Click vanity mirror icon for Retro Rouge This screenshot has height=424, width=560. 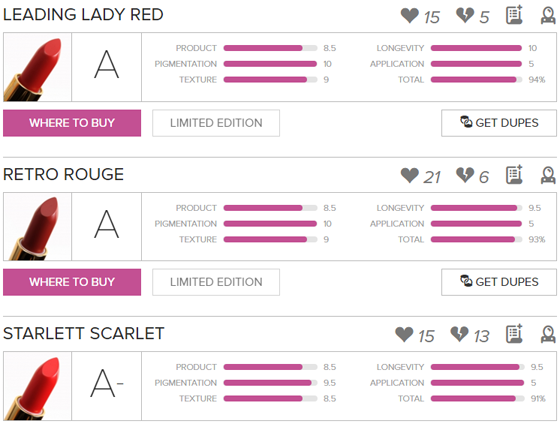click(x=548, y=175)
